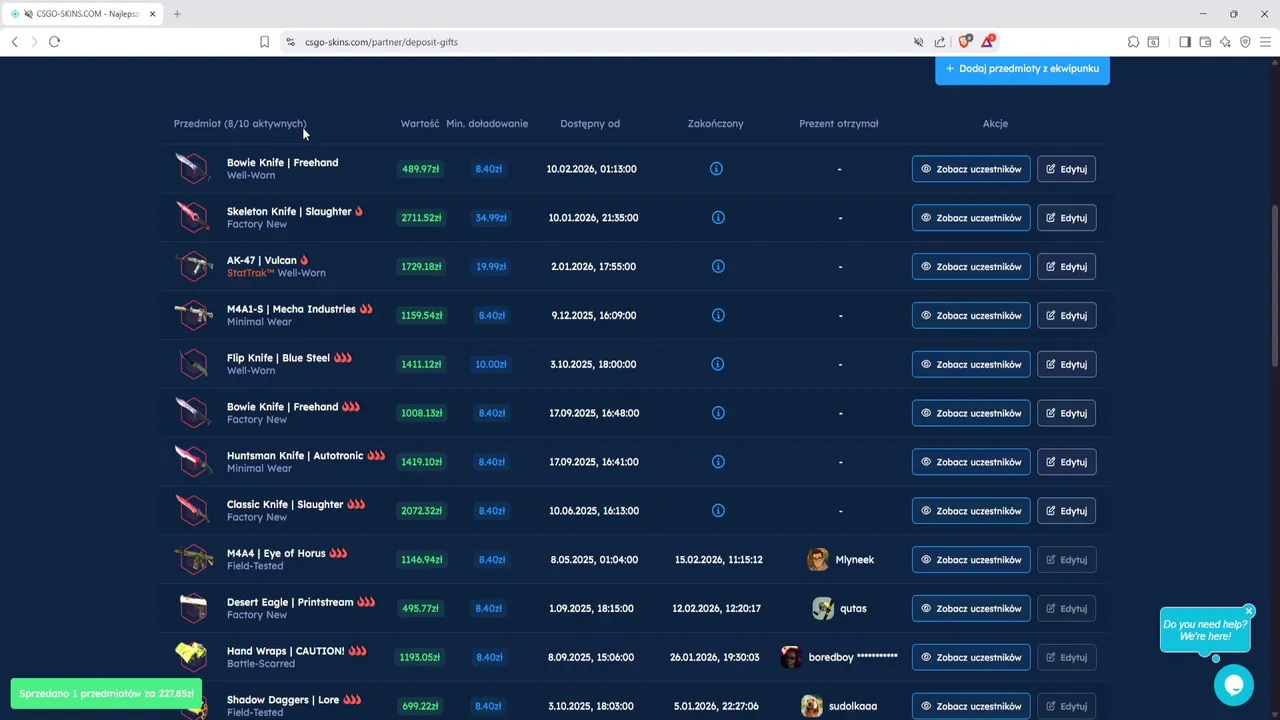This screenshot has width=1280, height=720.
Task: Click 'Dodaj przedmioty z ekwipunku' button
Action: point(1022,69)
